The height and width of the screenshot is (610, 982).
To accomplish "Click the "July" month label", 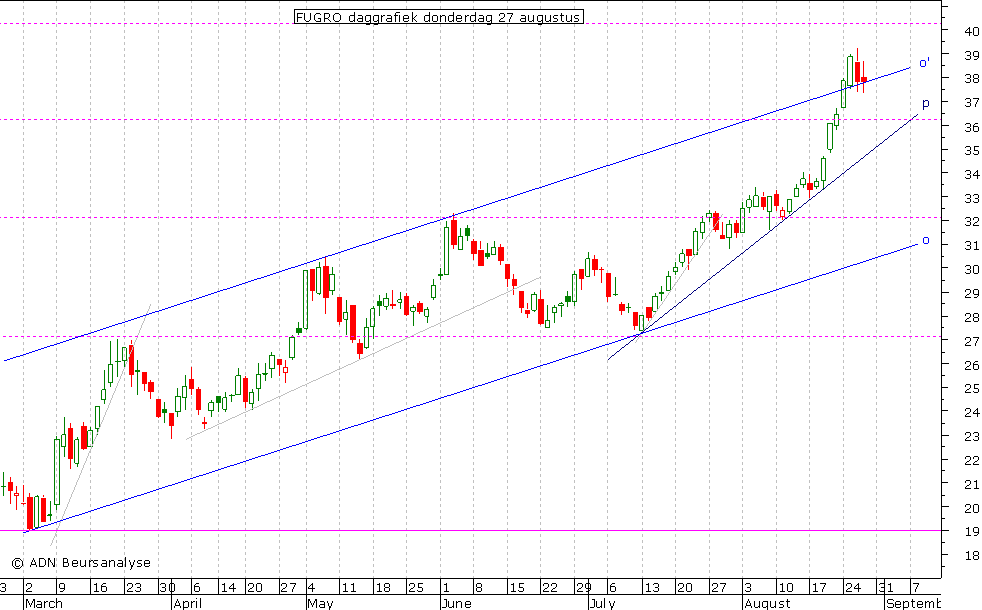I will tap(602, 604).
